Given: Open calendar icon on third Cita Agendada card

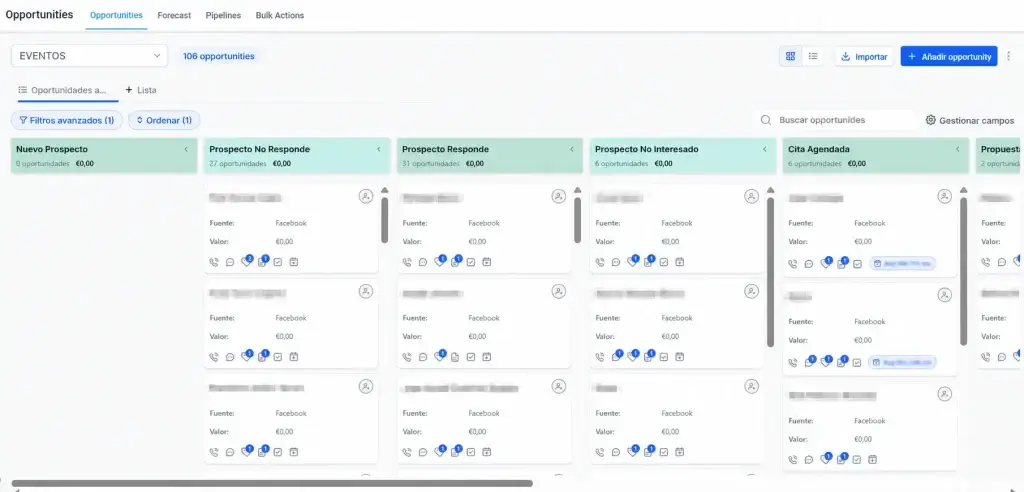Looking at the screenshot, I should coord(872,459).
